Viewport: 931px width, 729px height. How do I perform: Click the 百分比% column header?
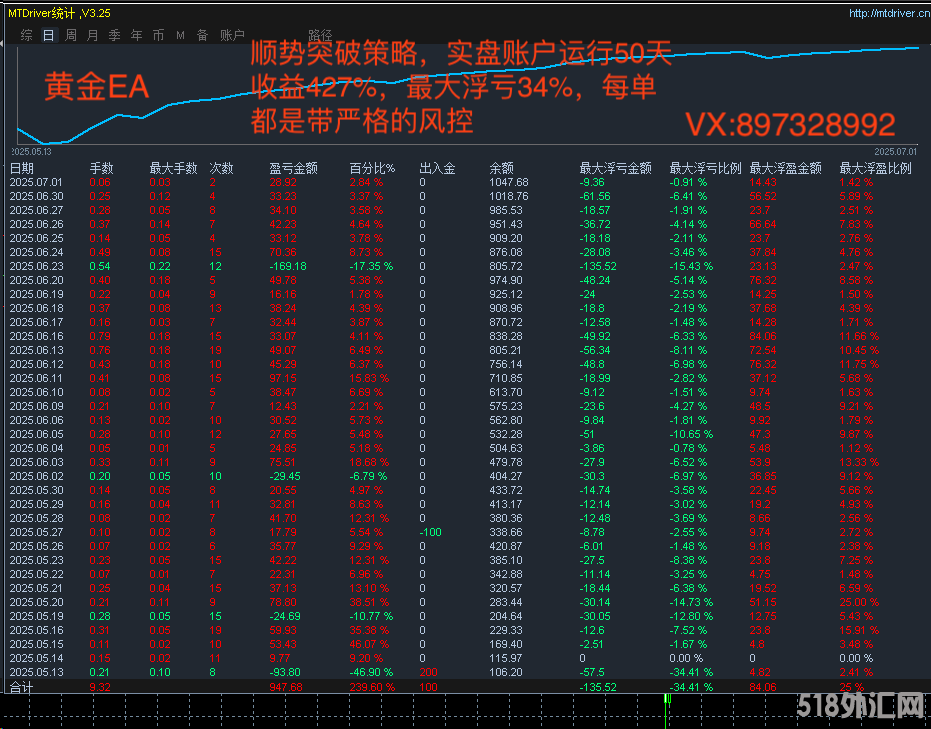372,169
